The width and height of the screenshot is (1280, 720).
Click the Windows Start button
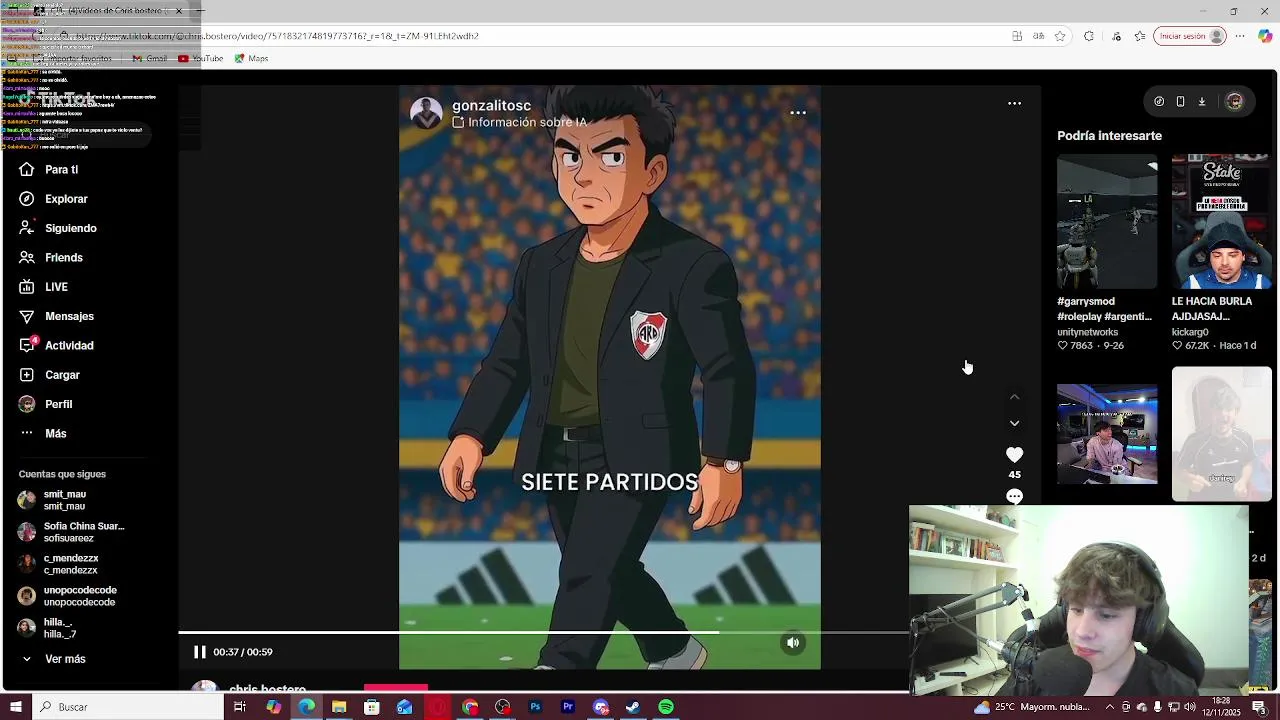click(x=15, y=707)
